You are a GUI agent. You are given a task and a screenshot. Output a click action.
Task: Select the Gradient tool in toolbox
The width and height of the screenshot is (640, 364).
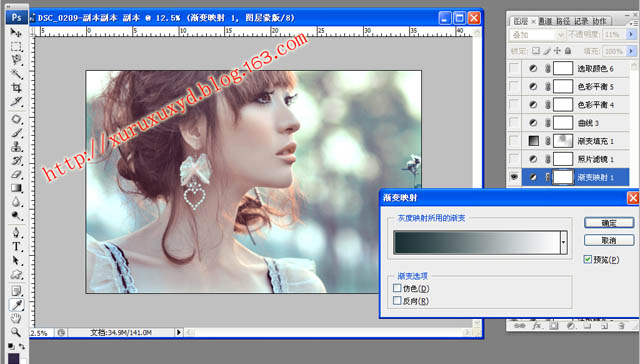click(x=16, y=188)
